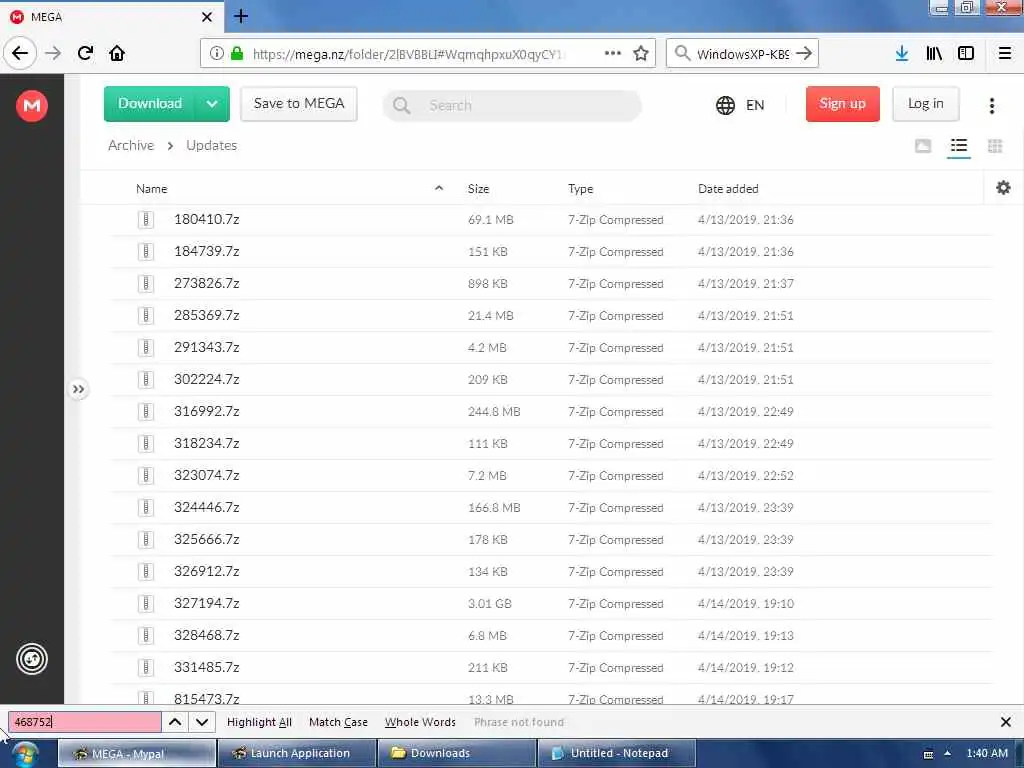1024x768 pixels.
Task: Click the green Download button
Action: 150,104
